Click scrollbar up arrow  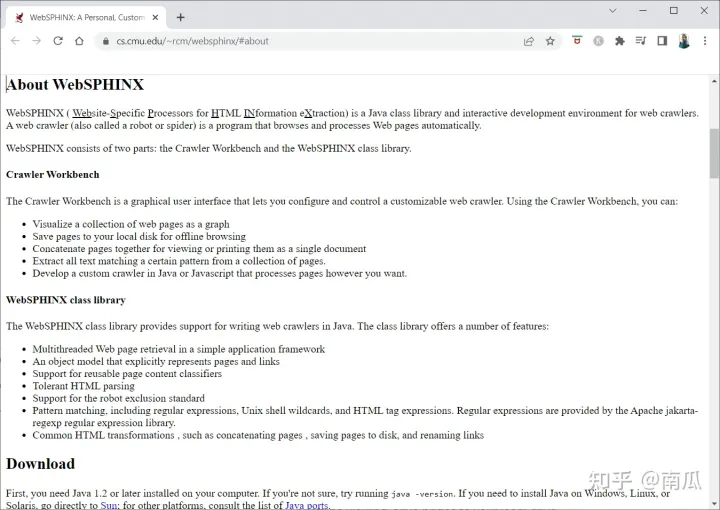(714, 81)
